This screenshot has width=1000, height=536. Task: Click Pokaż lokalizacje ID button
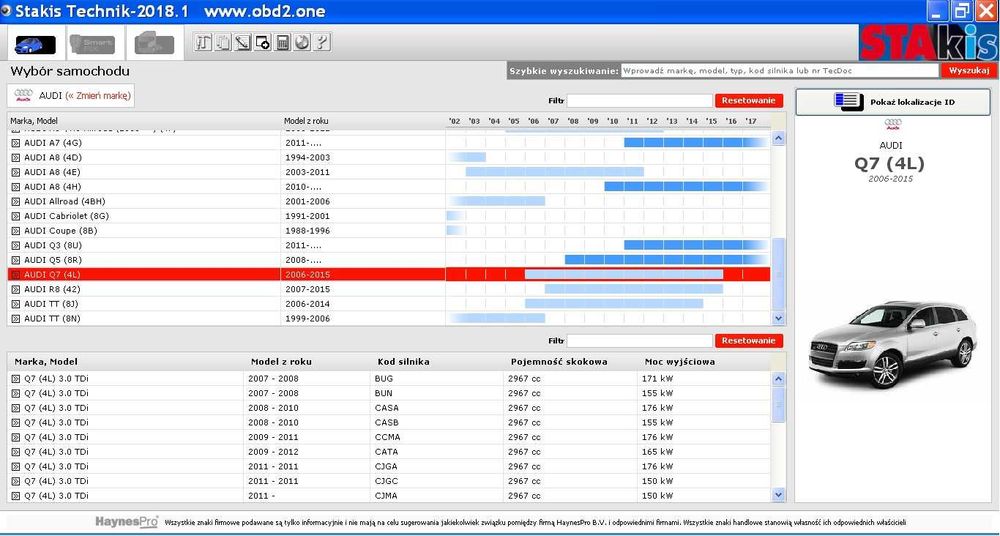coord(893,102)
